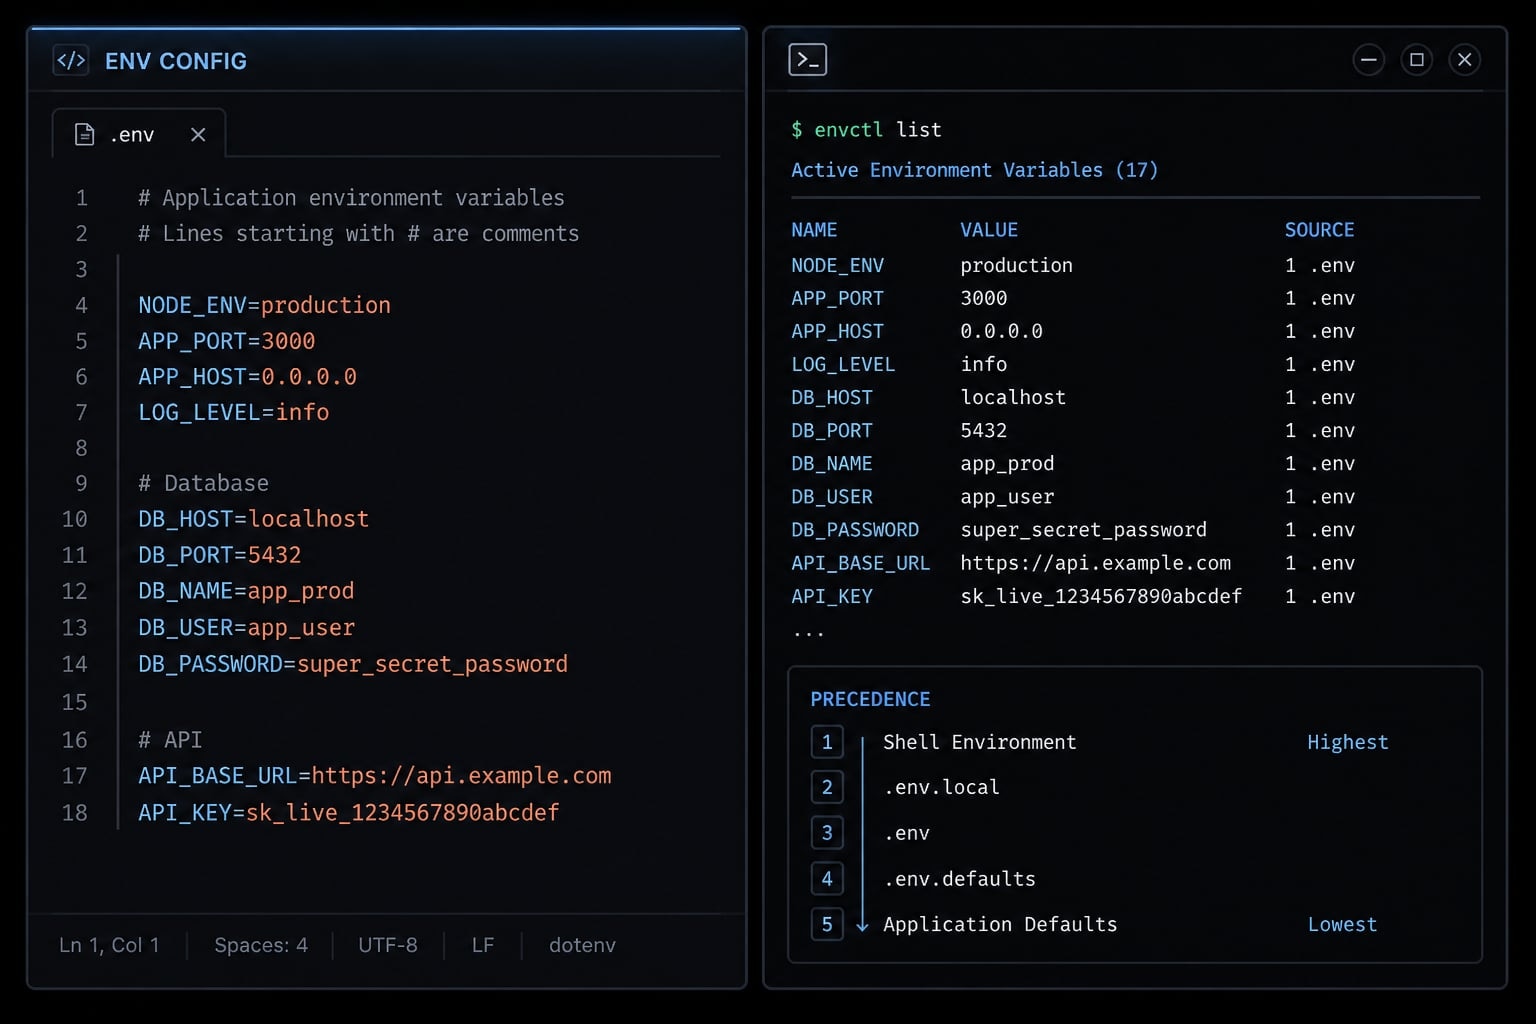Click the value production in terminal table
The width and height of the screenshot is (1536, 1024).
1016,266
